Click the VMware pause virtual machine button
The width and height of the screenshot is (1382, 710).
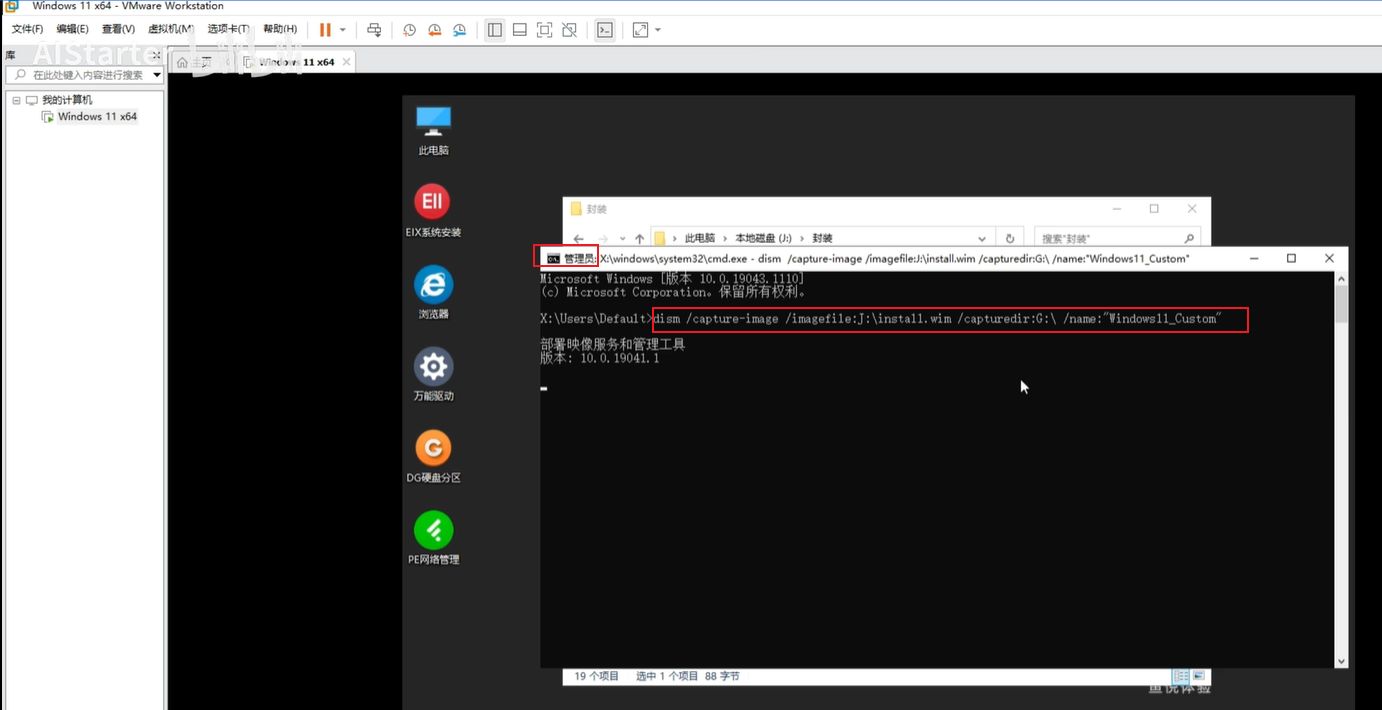coord(325,30)
